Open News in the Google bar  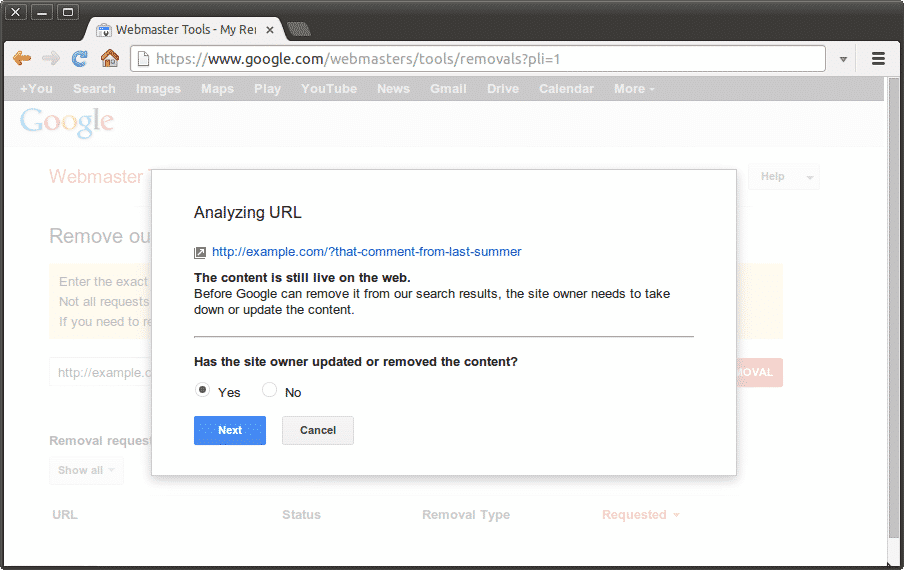393,89
